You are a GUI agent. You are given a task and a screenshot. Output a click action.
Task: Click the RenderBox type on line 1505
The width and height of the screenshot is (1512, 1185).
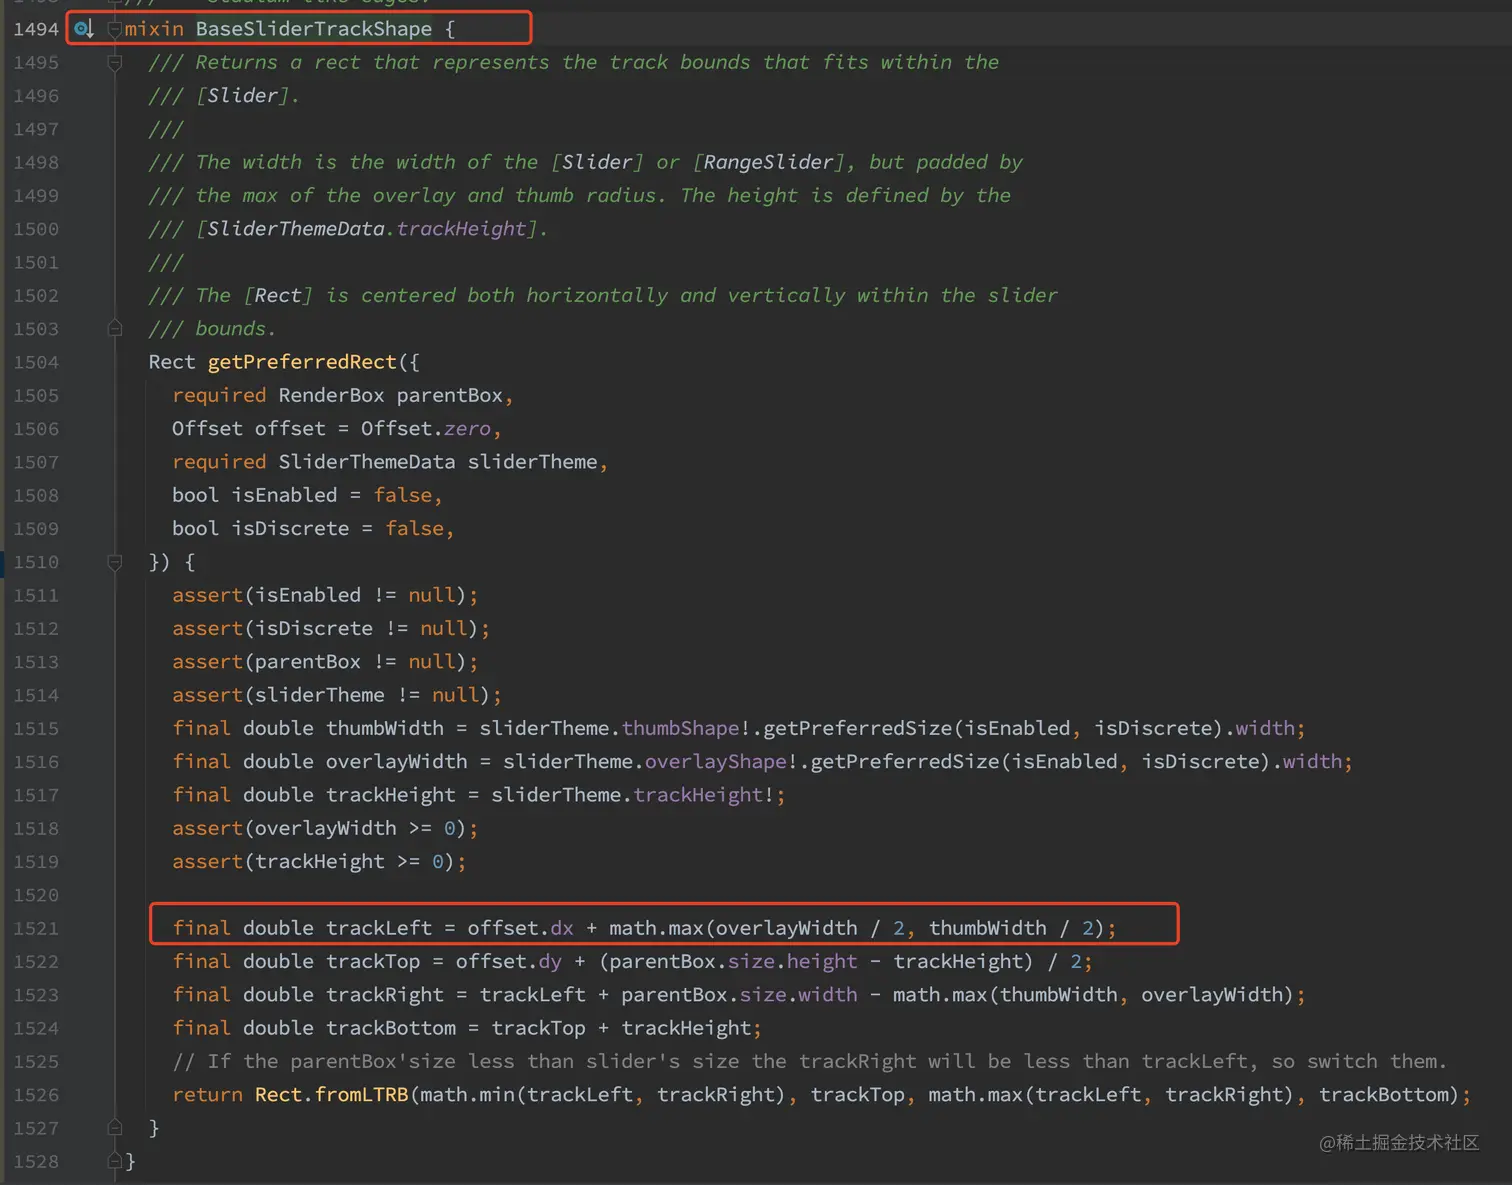(x=331, y=395)
